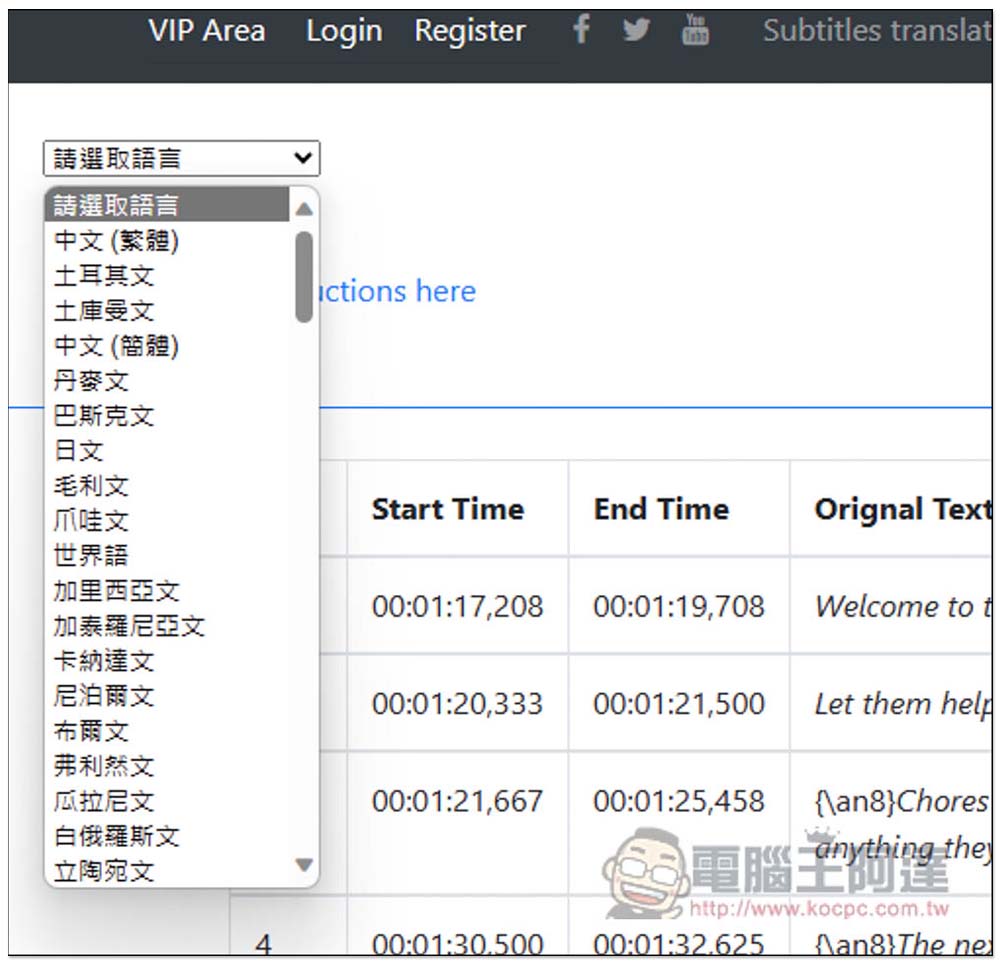Go to the Login page
1000x966 pixels.
click(x=344, y=31)
